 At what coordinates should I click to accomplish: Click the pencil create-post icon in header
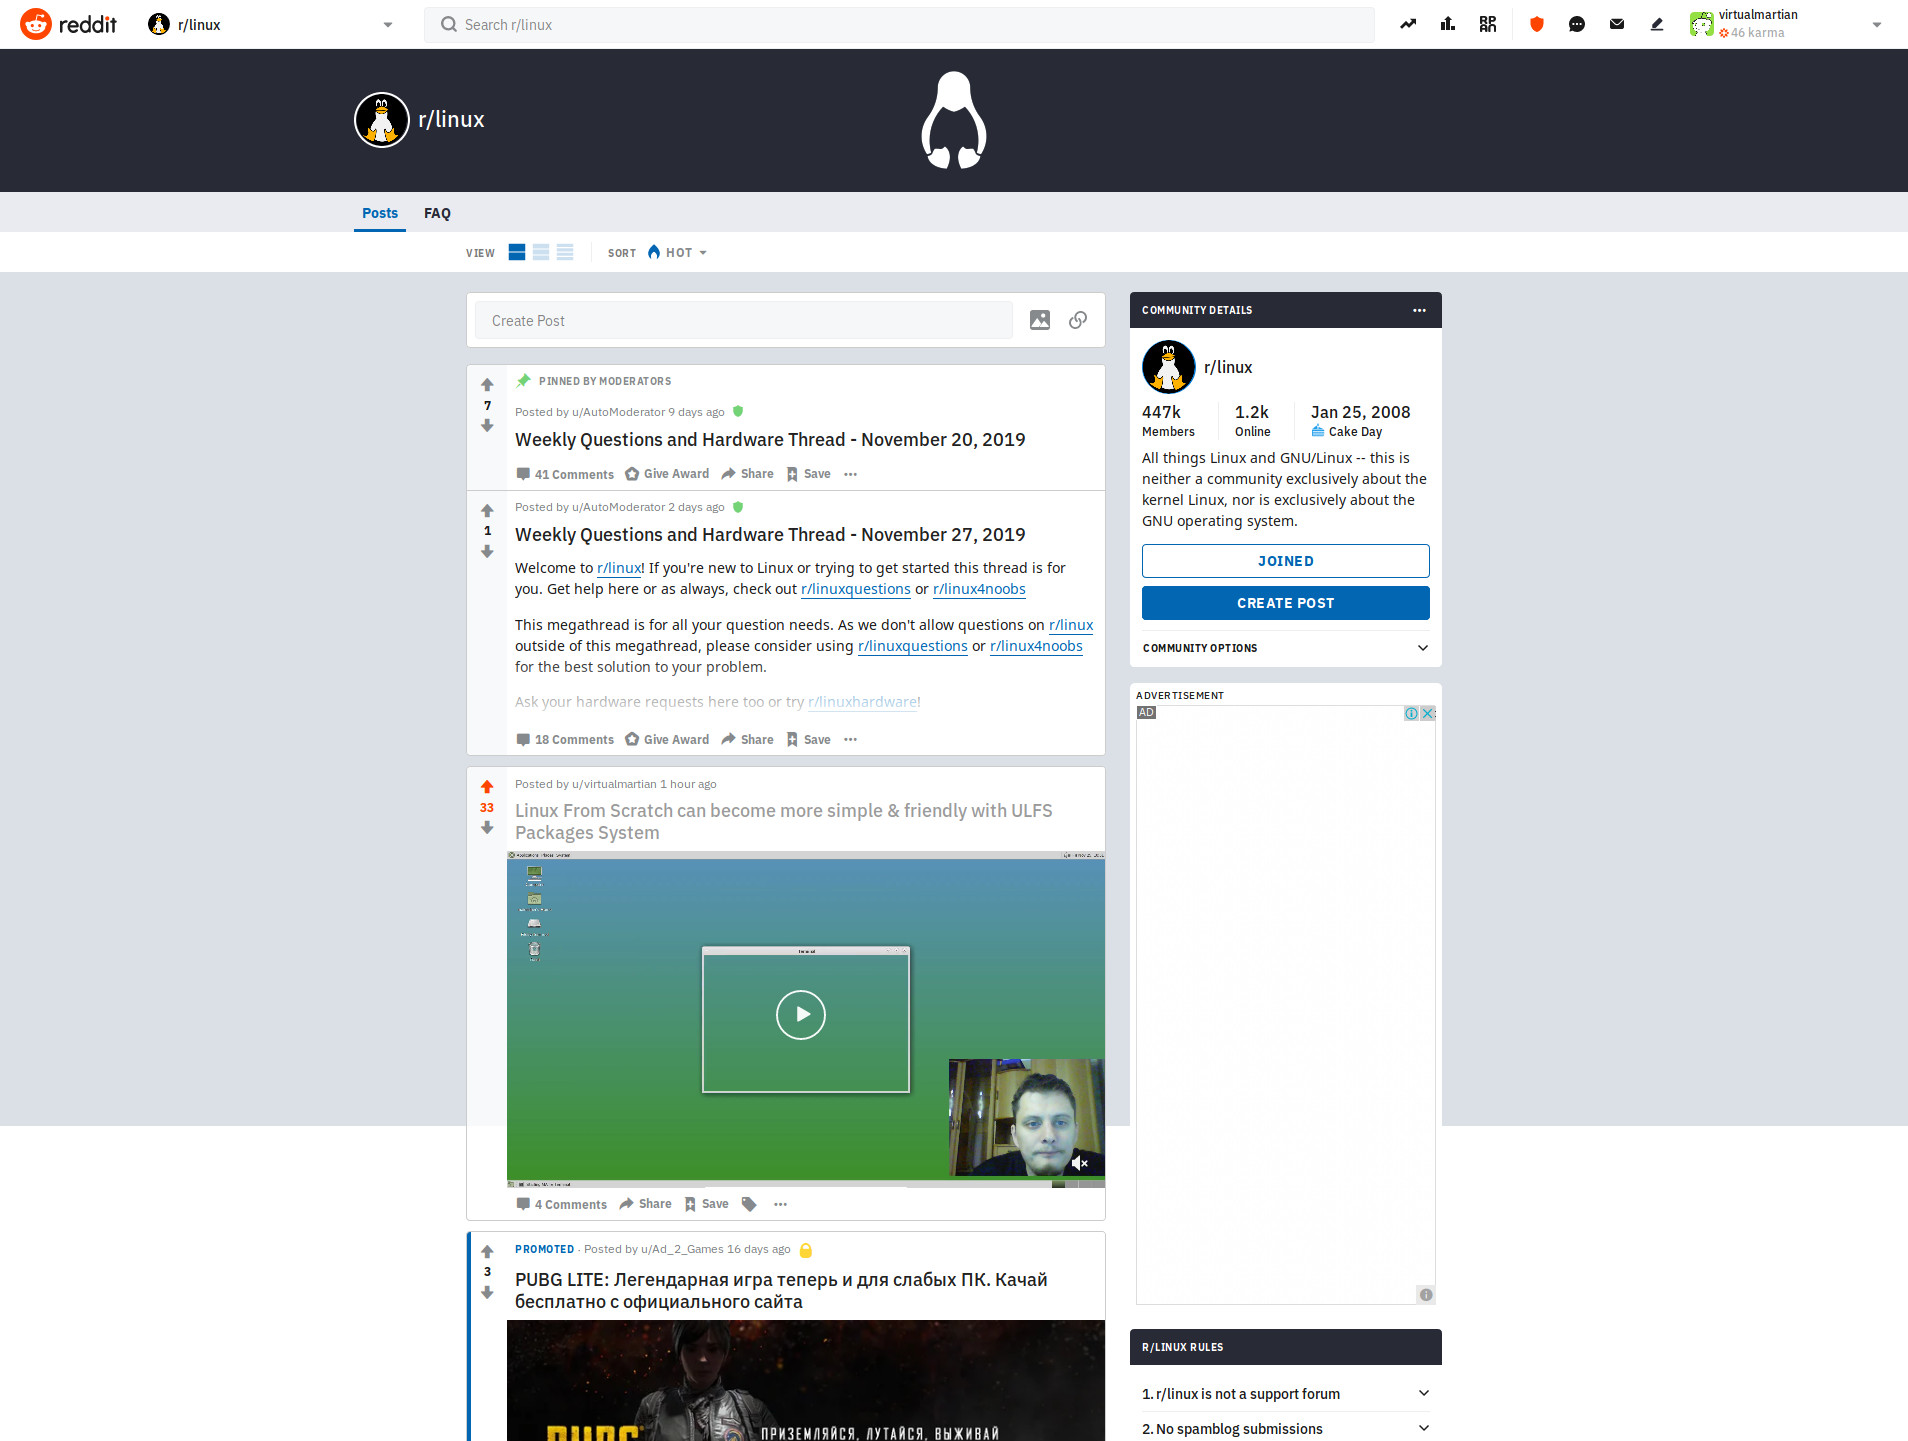pos(1657,24)
